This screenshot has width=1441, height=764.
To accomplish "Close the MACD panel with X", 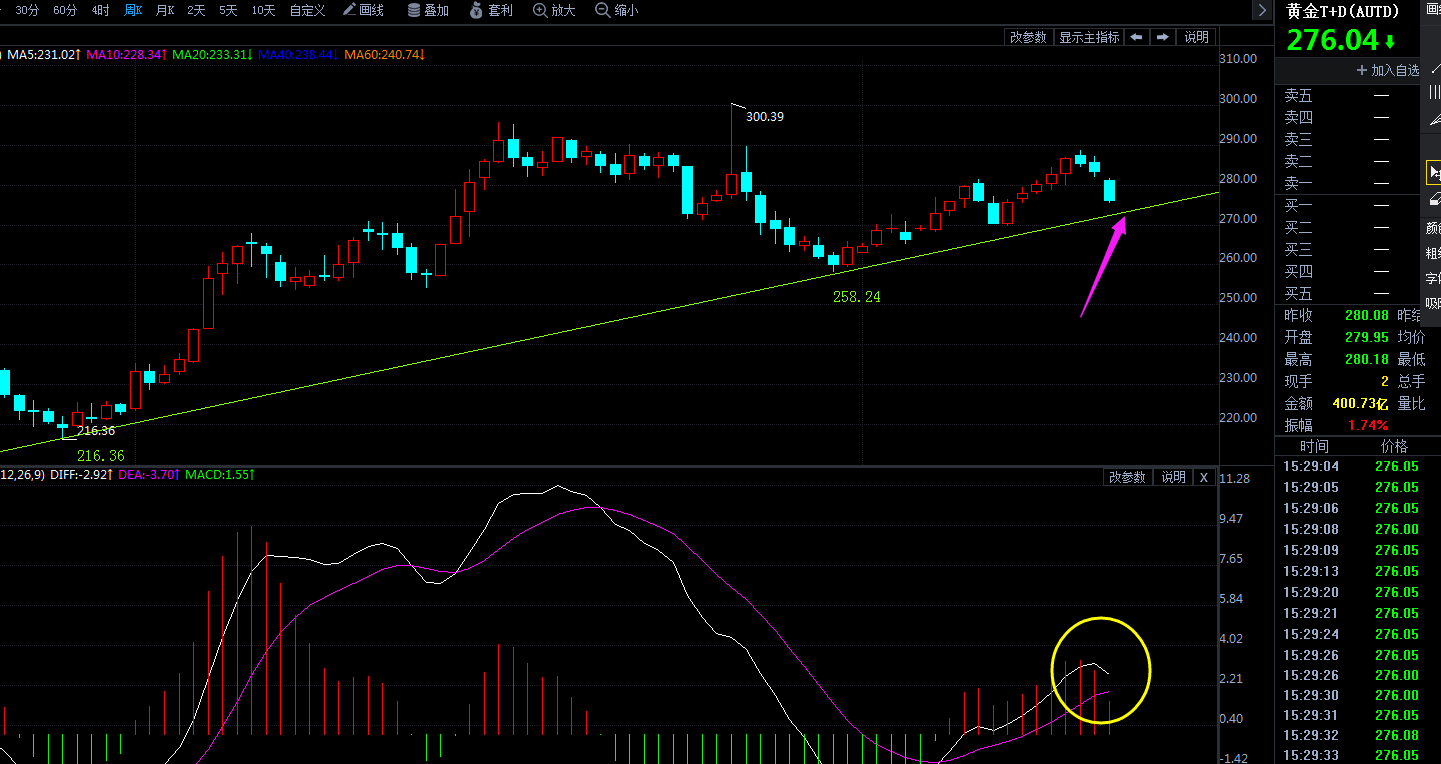I will [x=1204, y=477].
